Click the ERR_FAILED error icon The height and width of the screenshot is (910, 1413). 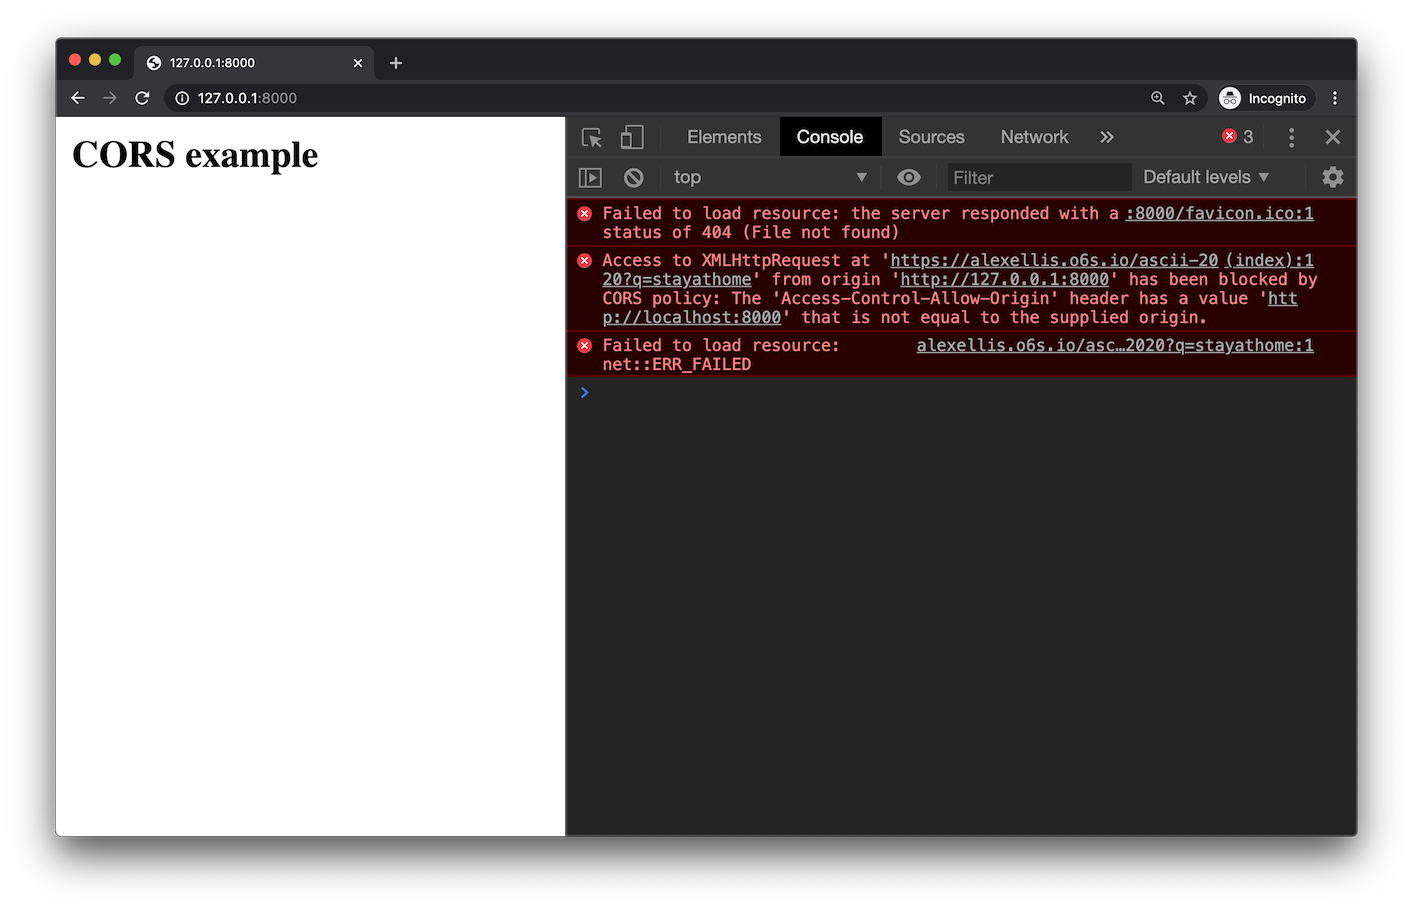pos(585,345)
